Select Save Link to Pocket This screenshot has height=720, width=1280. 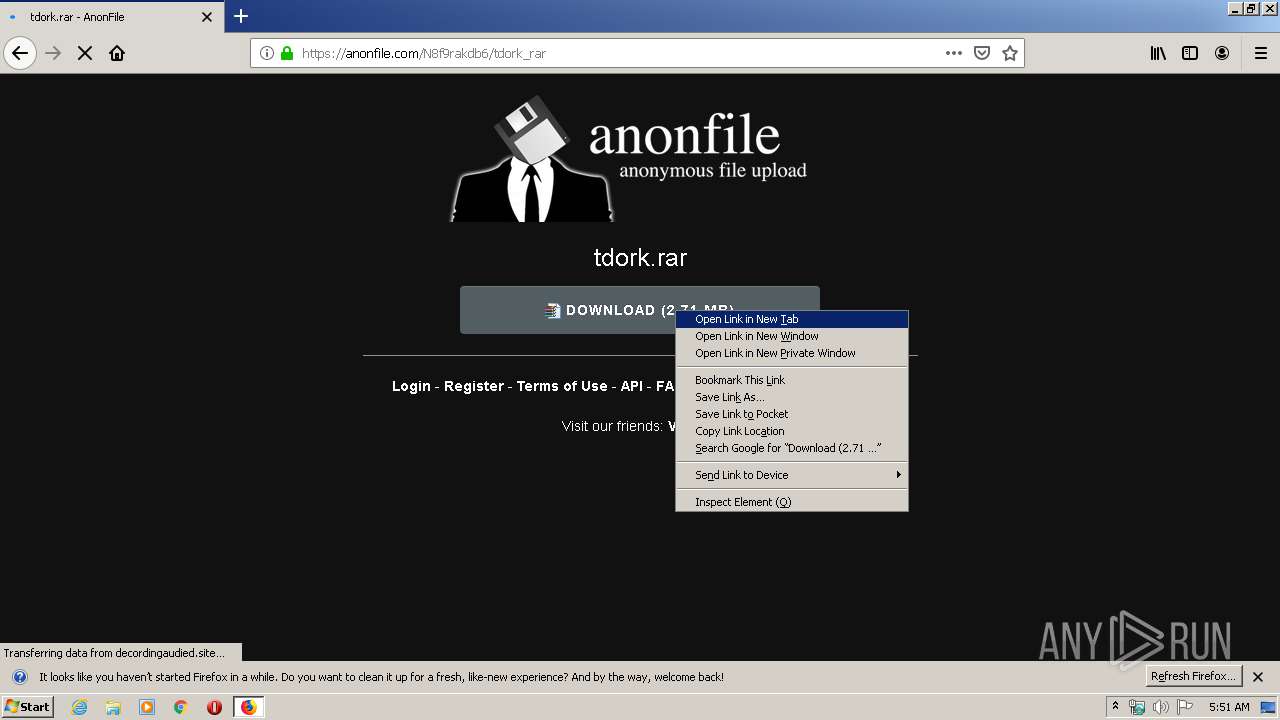click(792, 414)
